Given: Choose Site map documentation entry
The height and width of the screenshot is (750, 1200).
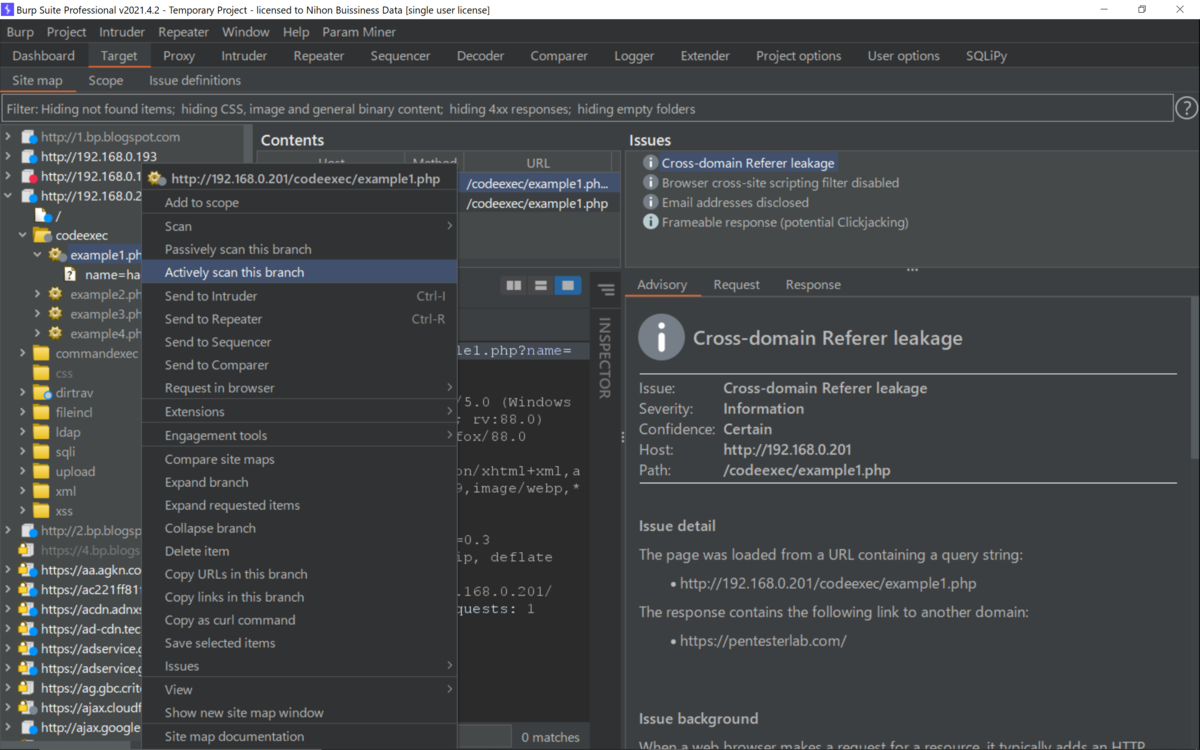Looking at the screenshot, I should [299, 737].
